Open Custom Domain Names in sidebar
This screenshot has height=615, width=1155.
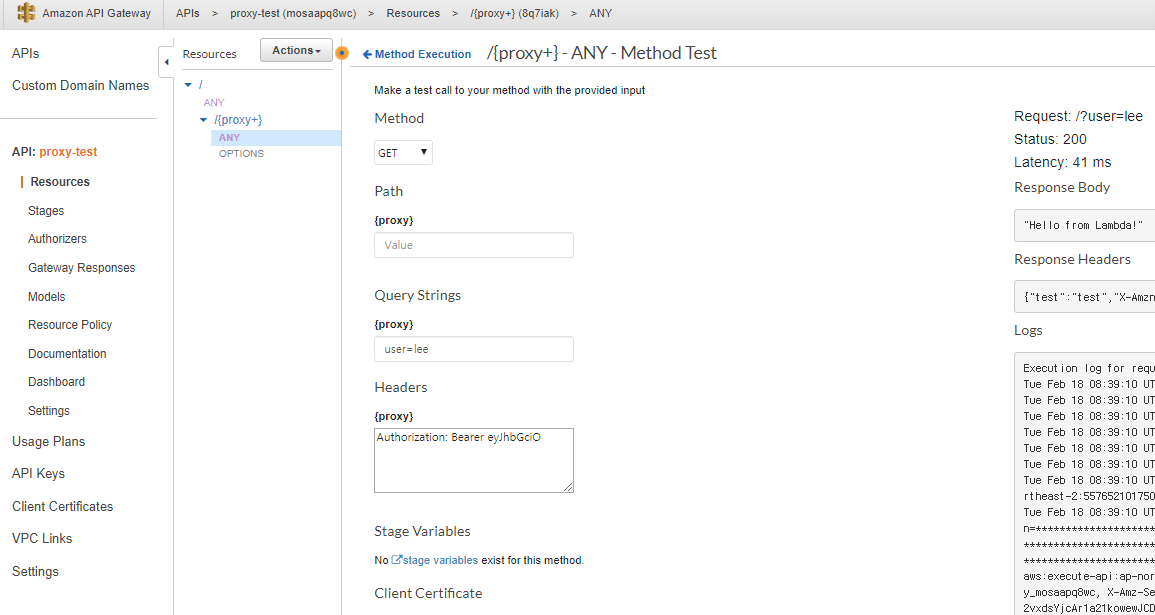coord(80,85)
